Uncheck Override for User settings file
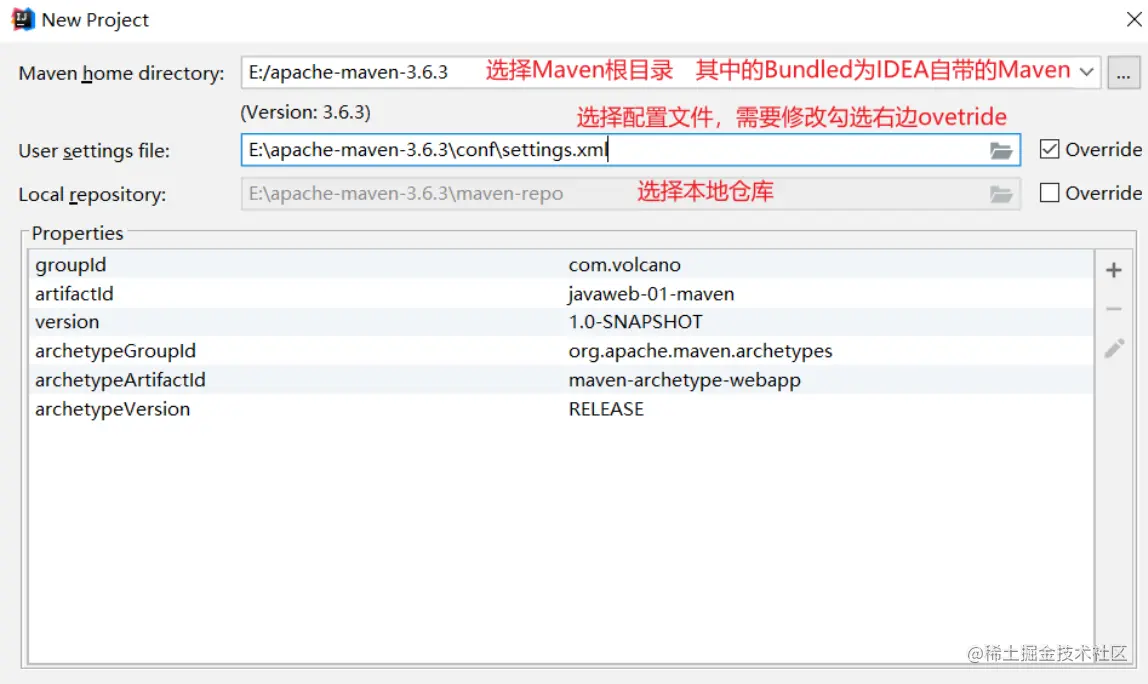 point(1049,149)
